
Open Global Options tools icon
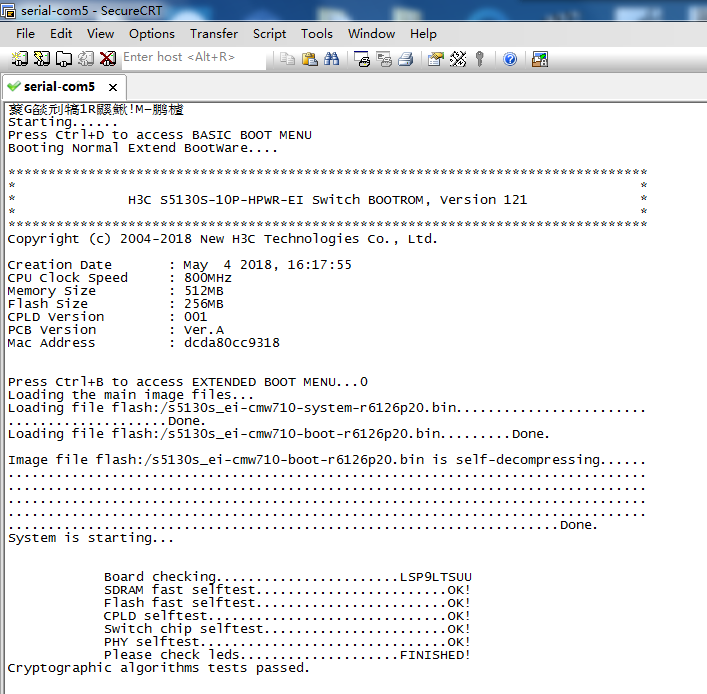pyautogui.click(x=458, y=59)
